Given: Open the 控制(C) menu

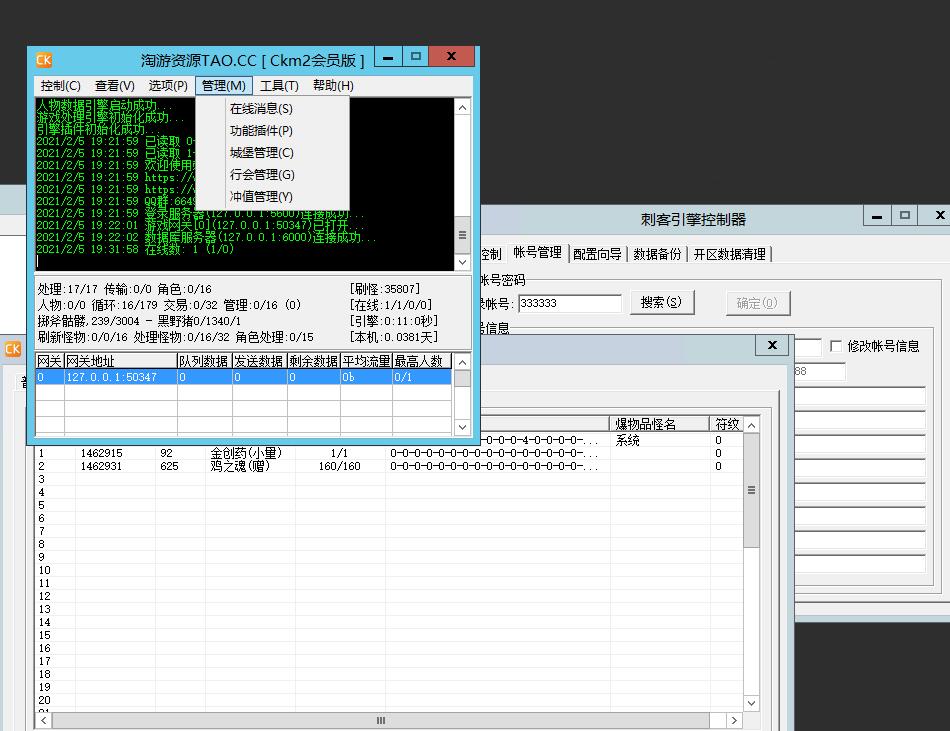Looking at the screenshot, I should coord(60,86).
